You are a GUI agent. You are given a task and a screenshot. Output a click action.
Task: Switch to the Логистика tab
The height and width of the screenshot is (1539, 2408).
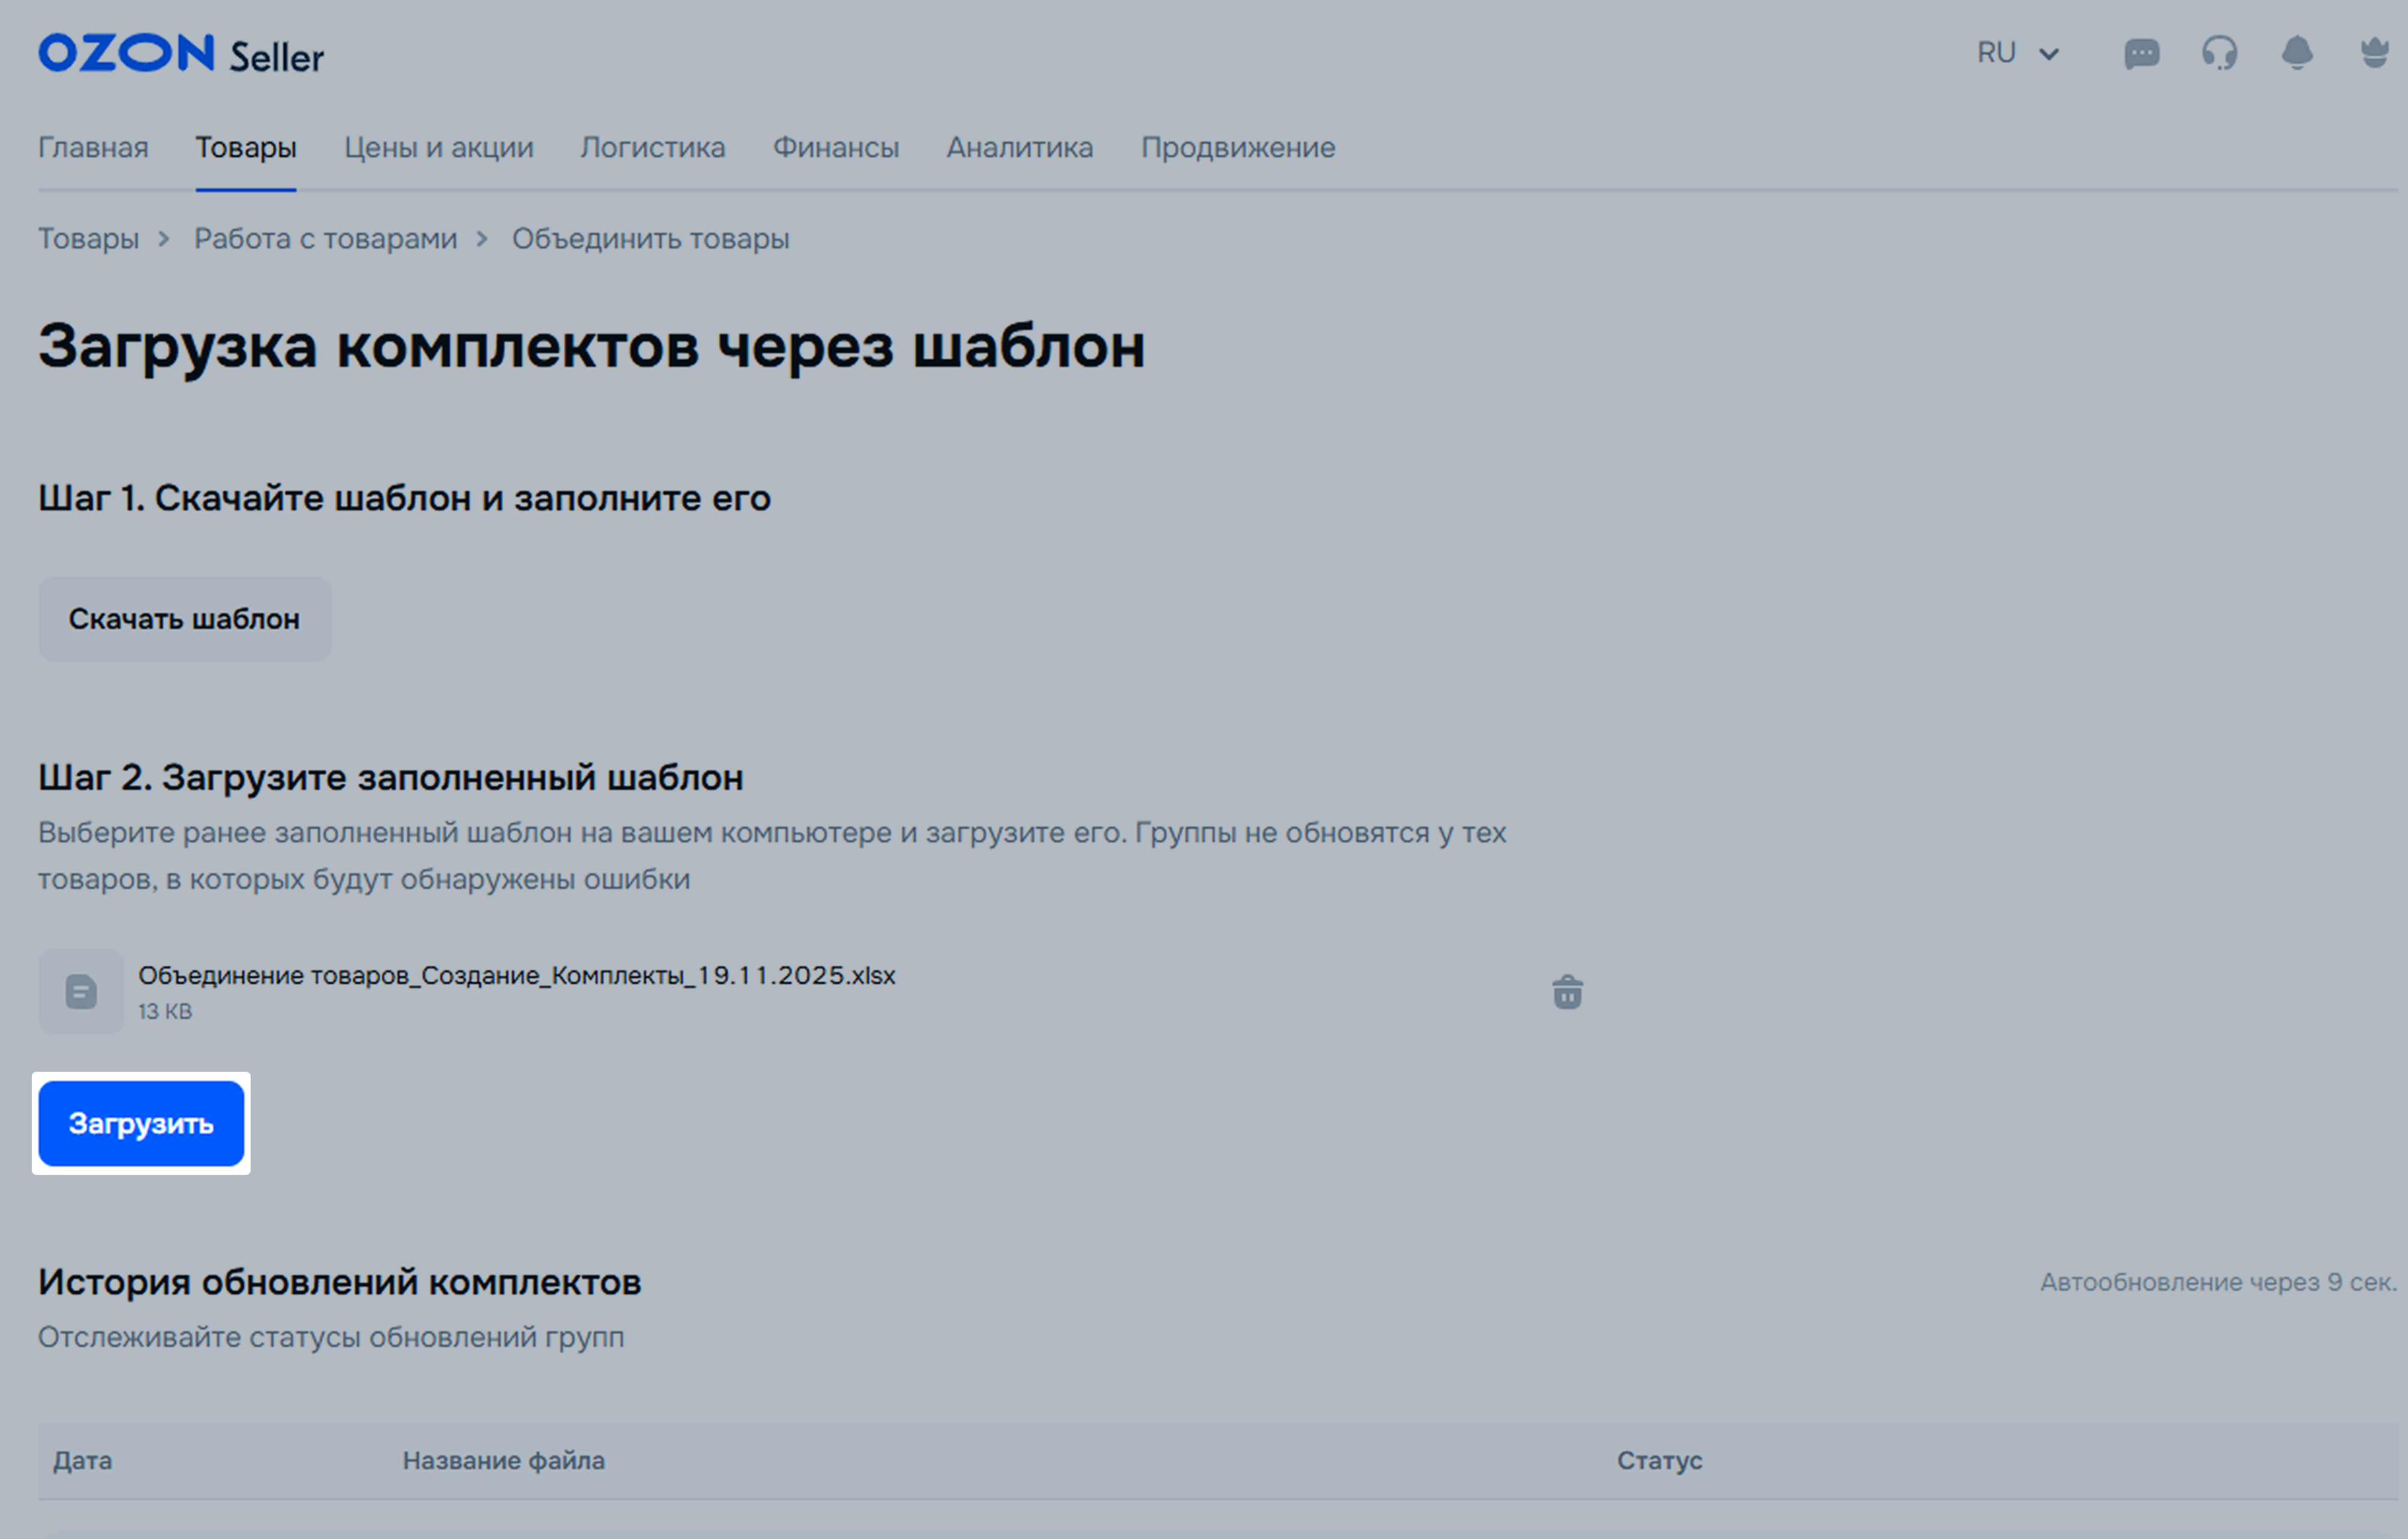(652, 148)
